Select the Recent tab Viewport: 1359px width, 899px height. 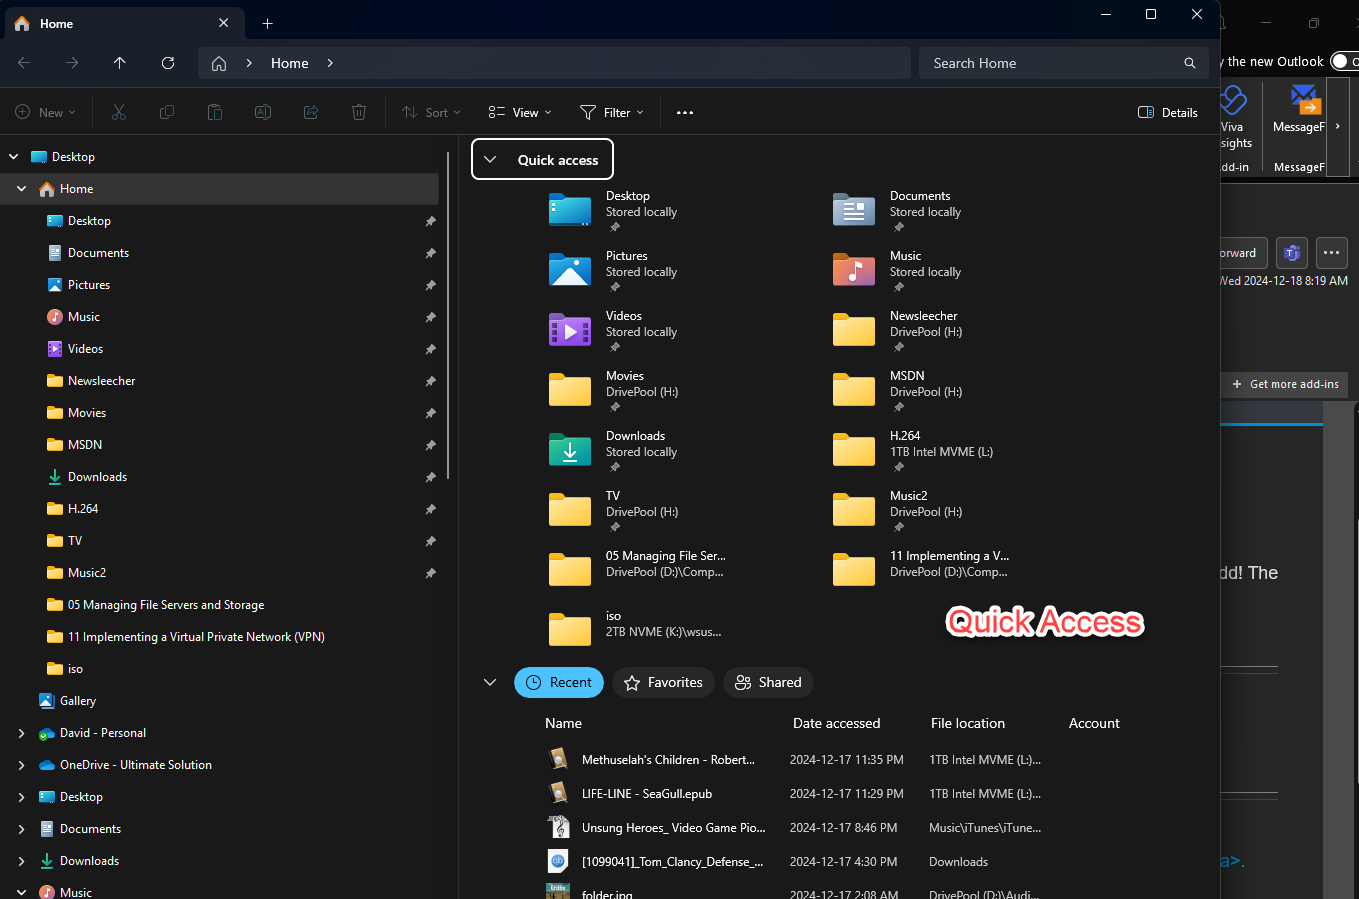point(559,682)
